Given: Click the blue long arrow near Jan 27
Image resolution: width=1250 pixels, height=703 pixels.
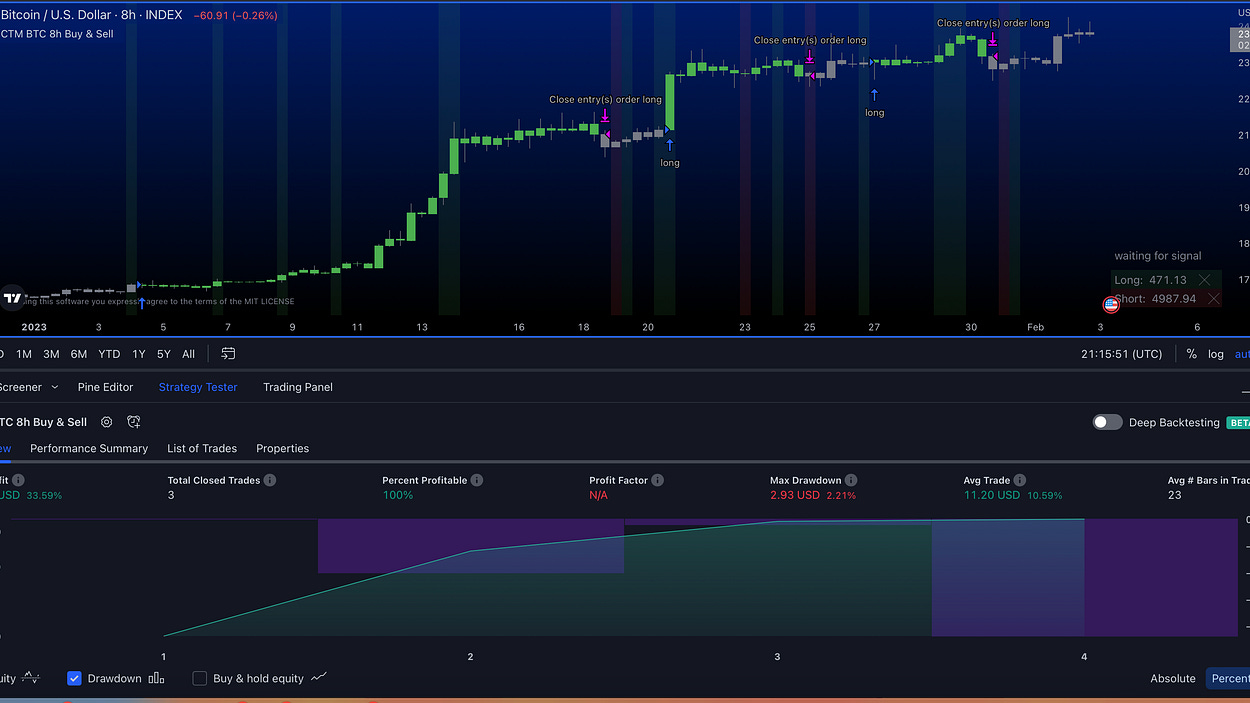Looking at the screenshot, I should click(874, 95).
